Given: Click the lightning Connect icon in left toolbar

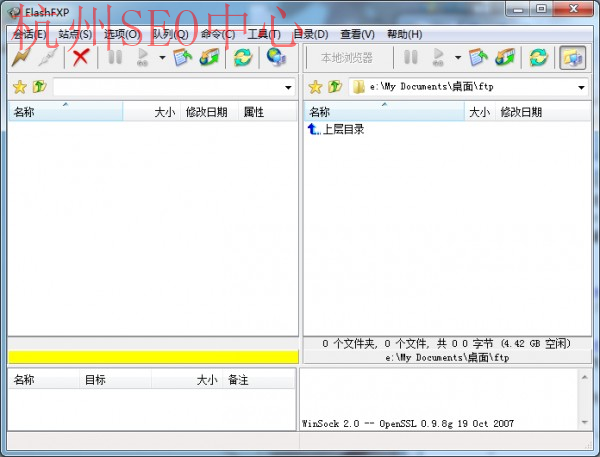Looking at the screenshot, I should pyautogui.click(x=21, y=57).
